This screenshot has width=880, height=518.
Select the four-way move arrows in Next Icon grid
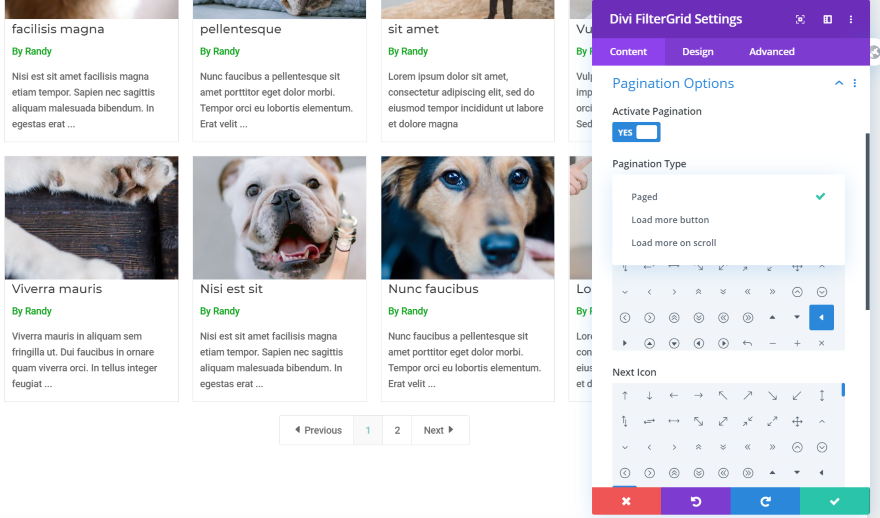(797, 421)
